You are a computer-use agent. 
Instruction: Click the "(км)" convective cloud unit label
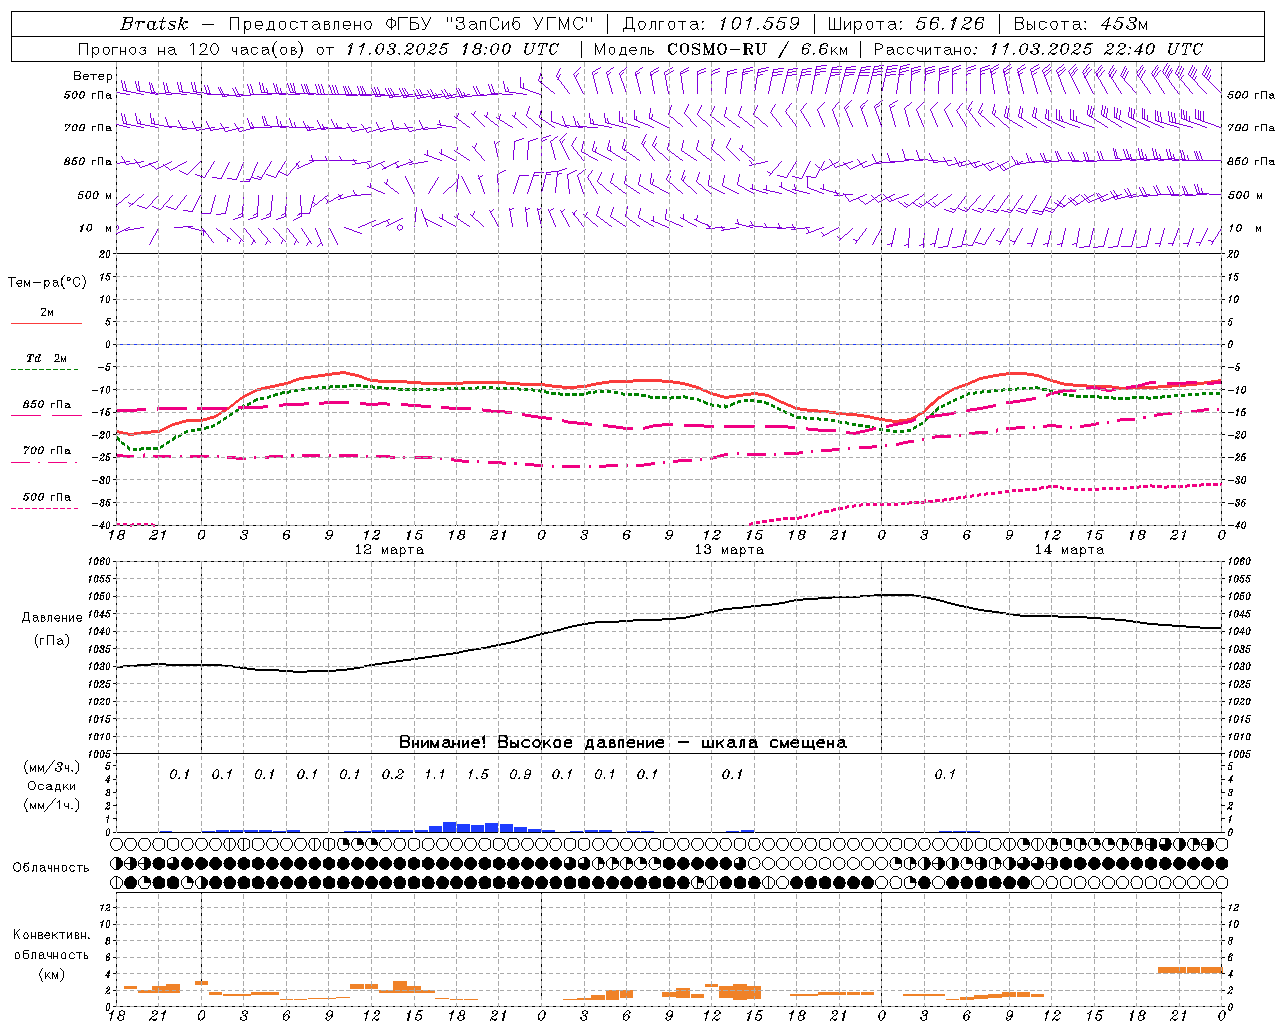point(51,974)
